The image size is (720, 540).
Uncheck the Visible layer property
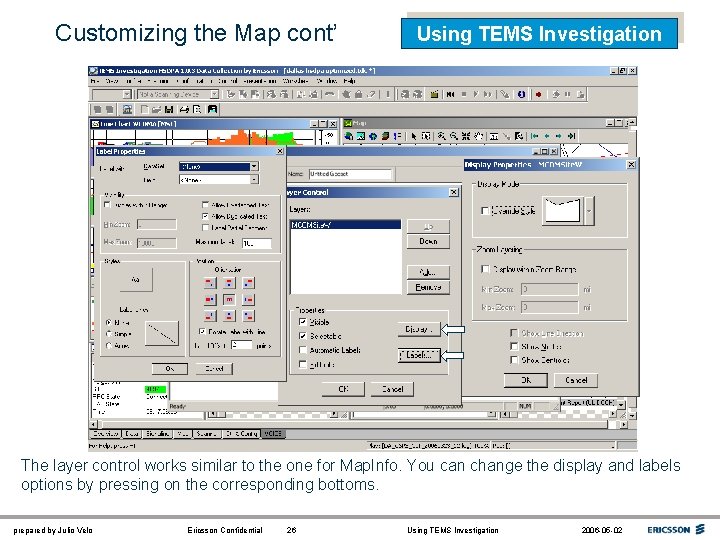(x=303, y=322)
